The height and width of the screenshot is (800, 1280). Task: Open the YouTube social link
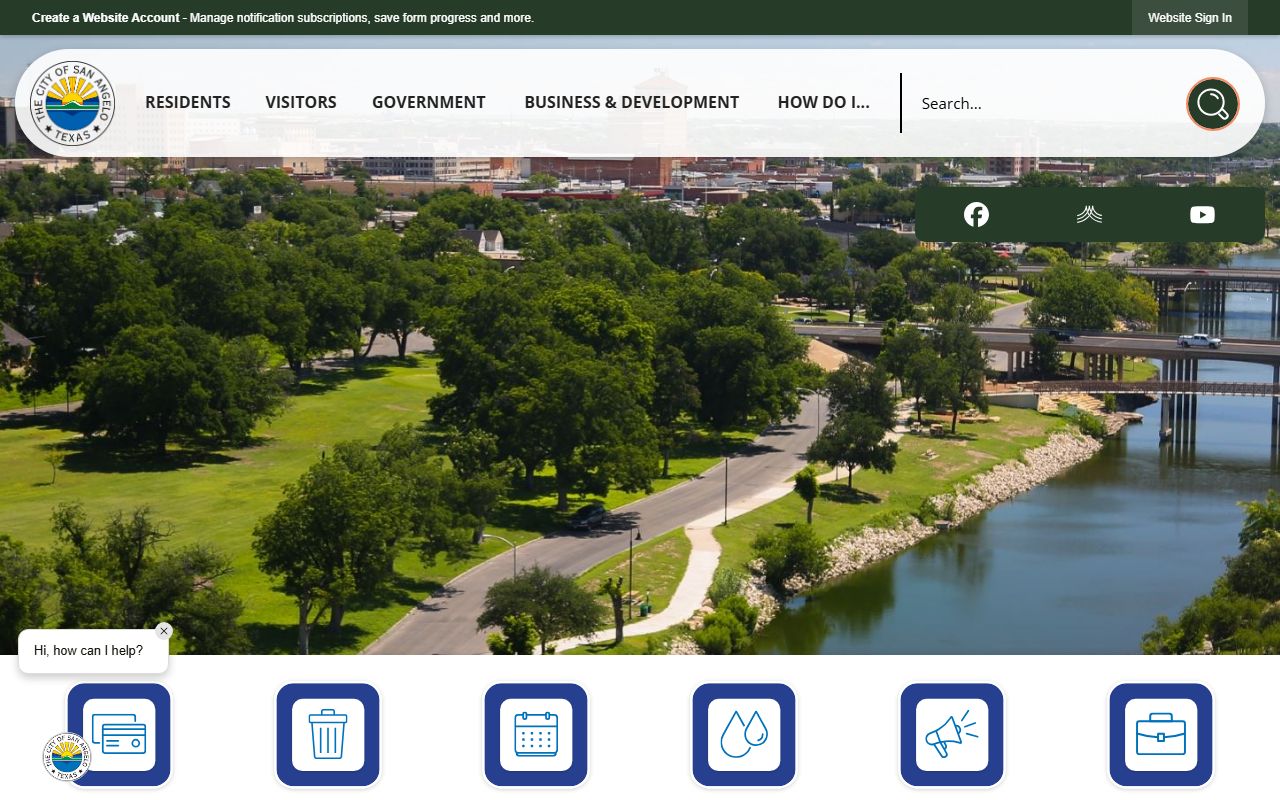(x=1202, y=215)
